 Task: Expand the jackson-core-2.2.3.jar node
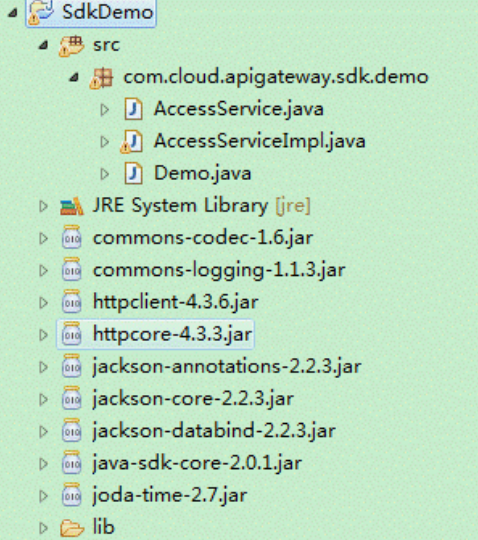coord(43,399)
